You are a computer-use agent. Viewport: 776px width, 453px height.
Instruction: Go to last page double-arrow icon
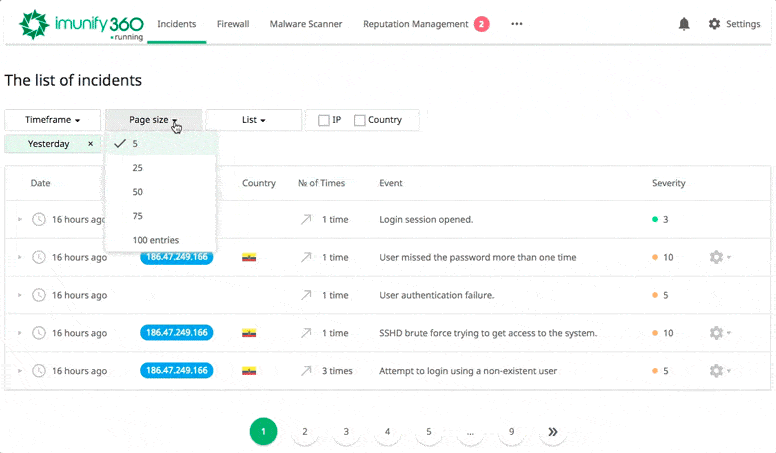click(552, 432)
